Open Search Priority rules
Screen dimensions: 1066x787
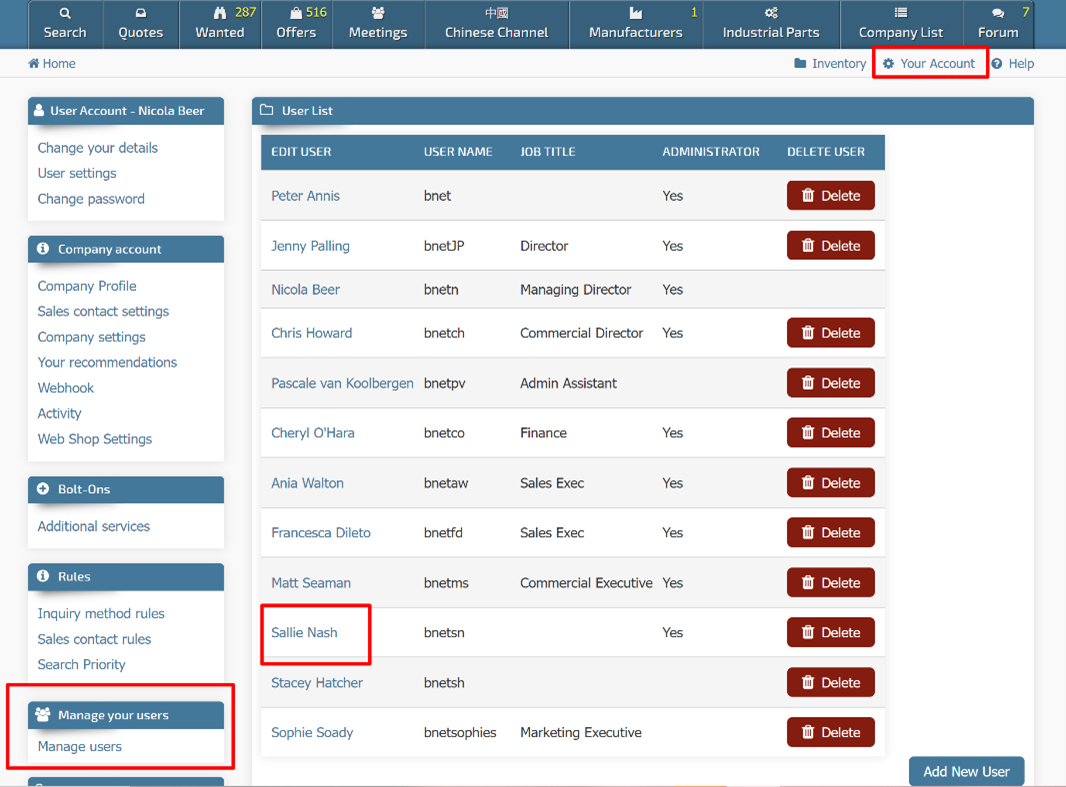82,665
